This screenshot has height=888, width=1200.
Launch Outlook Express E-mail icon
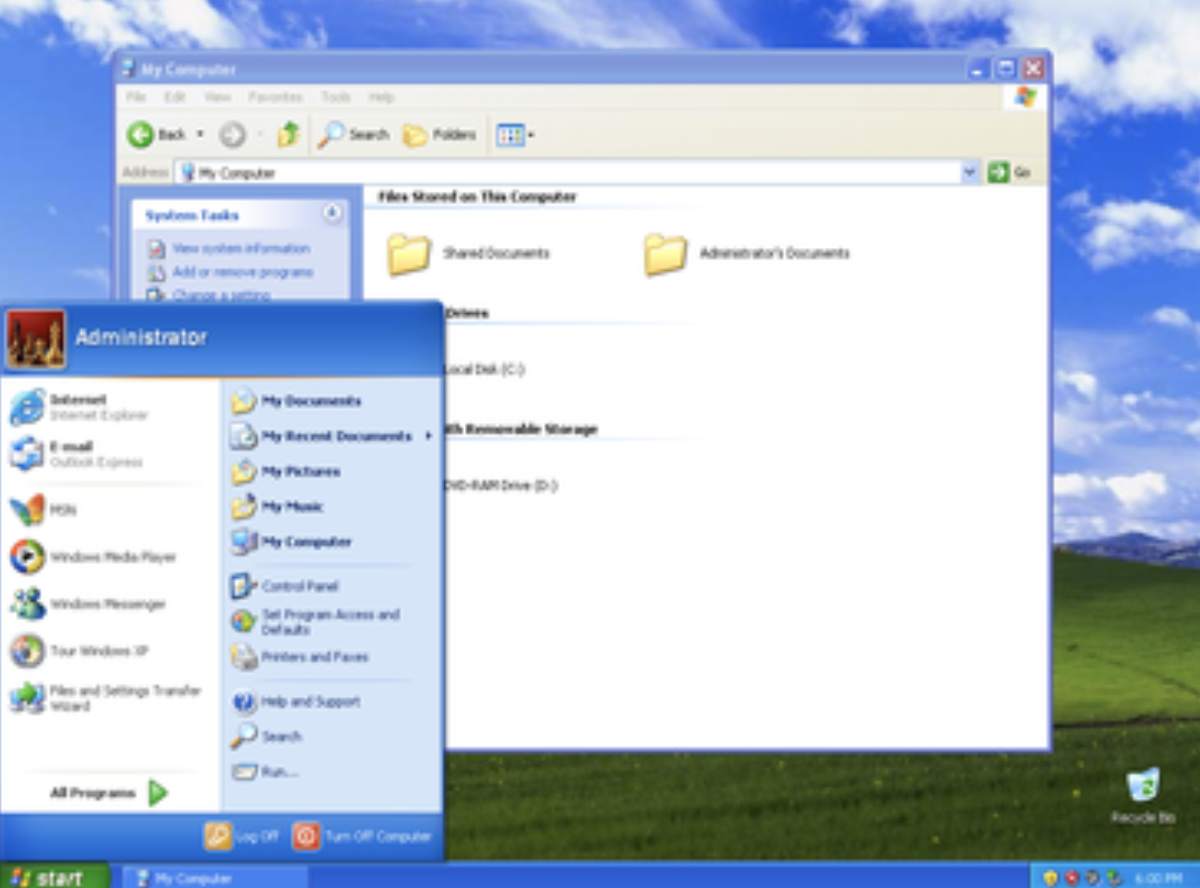click(27, 454)
